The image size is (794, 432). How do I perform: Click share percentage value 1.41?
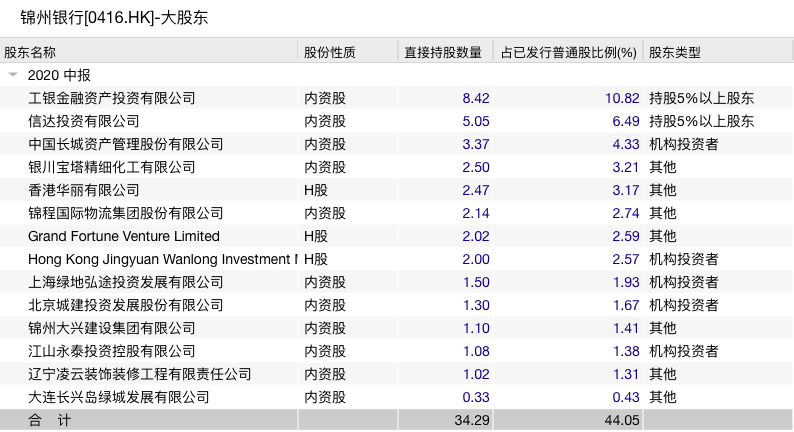pyautogui.click(x=626, y=328)
